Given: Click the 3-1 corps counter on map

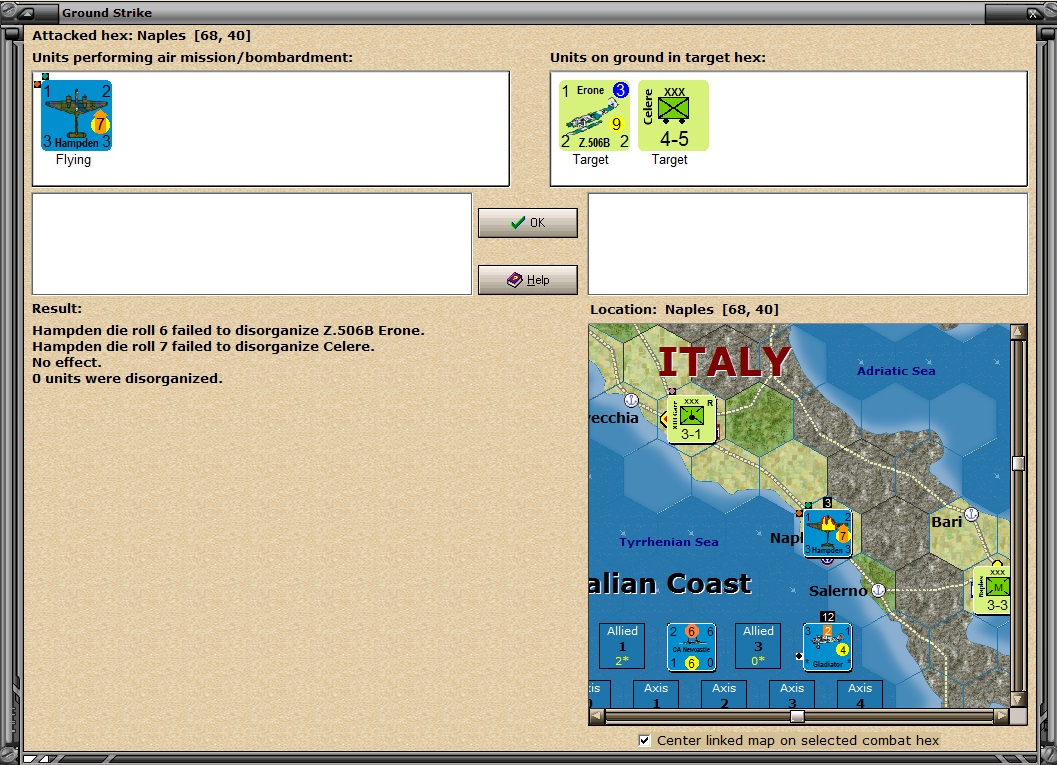Looking at the screenshot, I should (691, 420).
